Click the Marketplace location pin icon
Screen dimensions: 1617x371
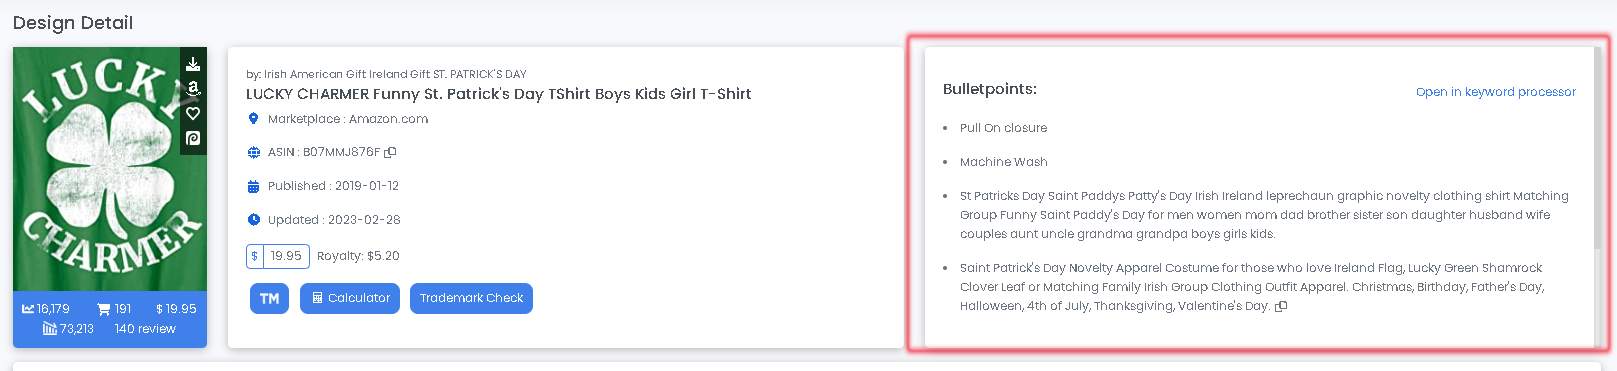coord(253,119)
